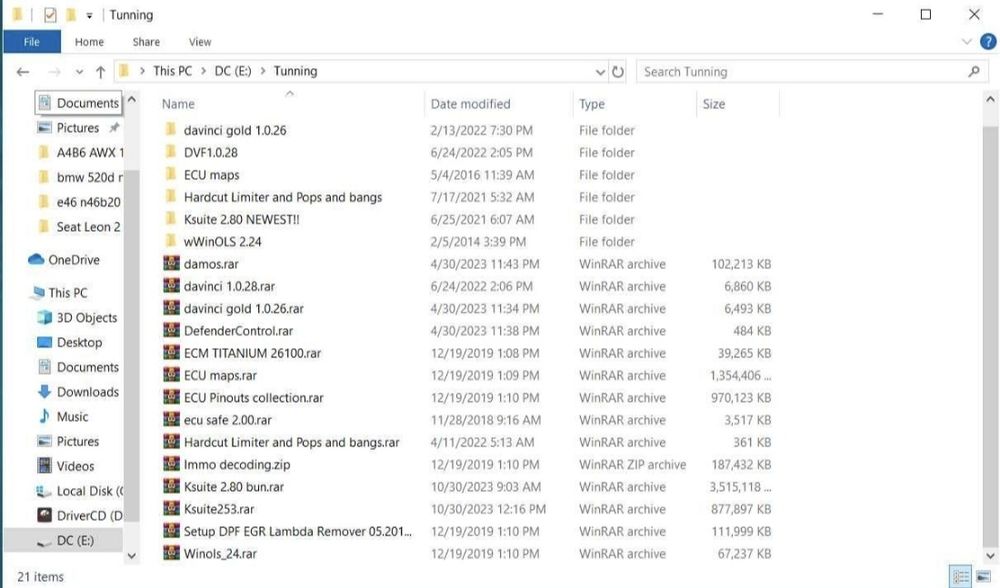Expand the ribbon with the chevron

click(967, 42)
